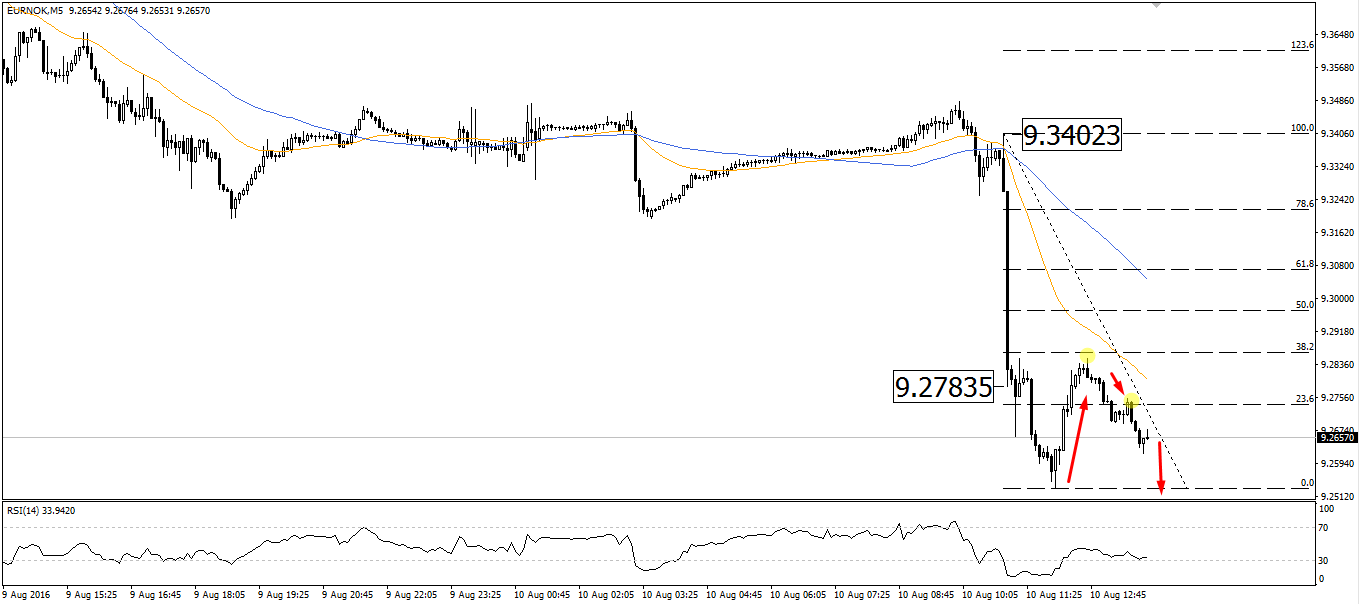The width and height of the screenshot is (1360, 604).
Task: Click the grey chart shift triangle at top
Action: point(1158,5)
